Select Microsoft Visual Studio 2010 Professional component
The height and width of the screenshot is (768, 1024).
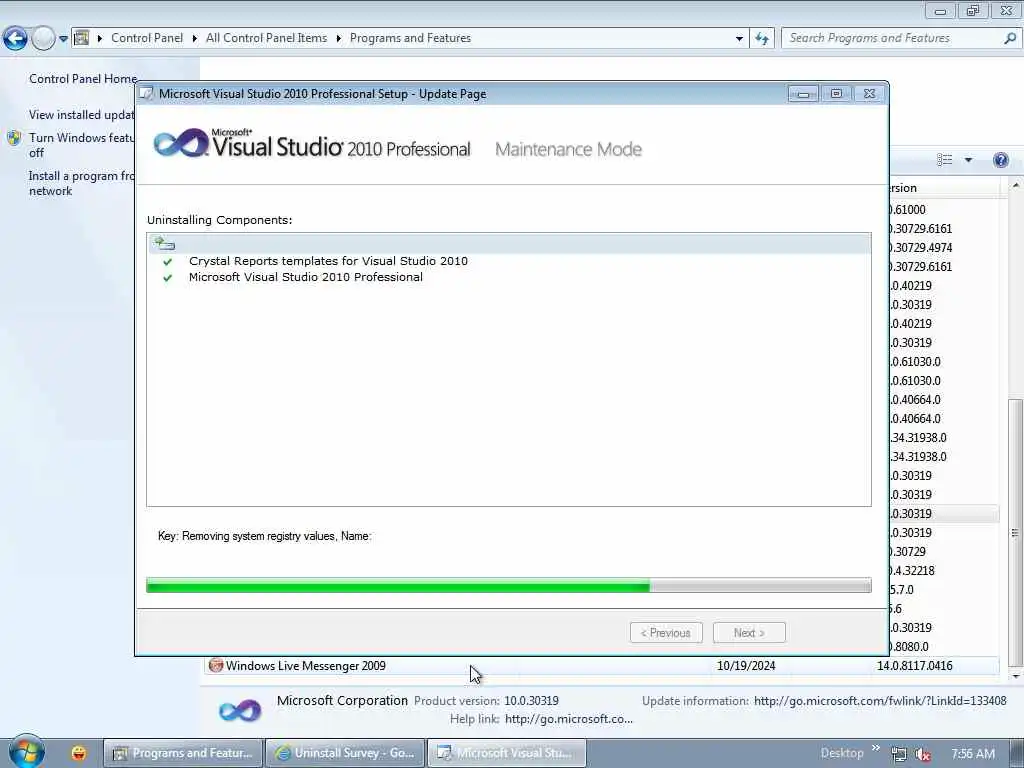(306, 277)
